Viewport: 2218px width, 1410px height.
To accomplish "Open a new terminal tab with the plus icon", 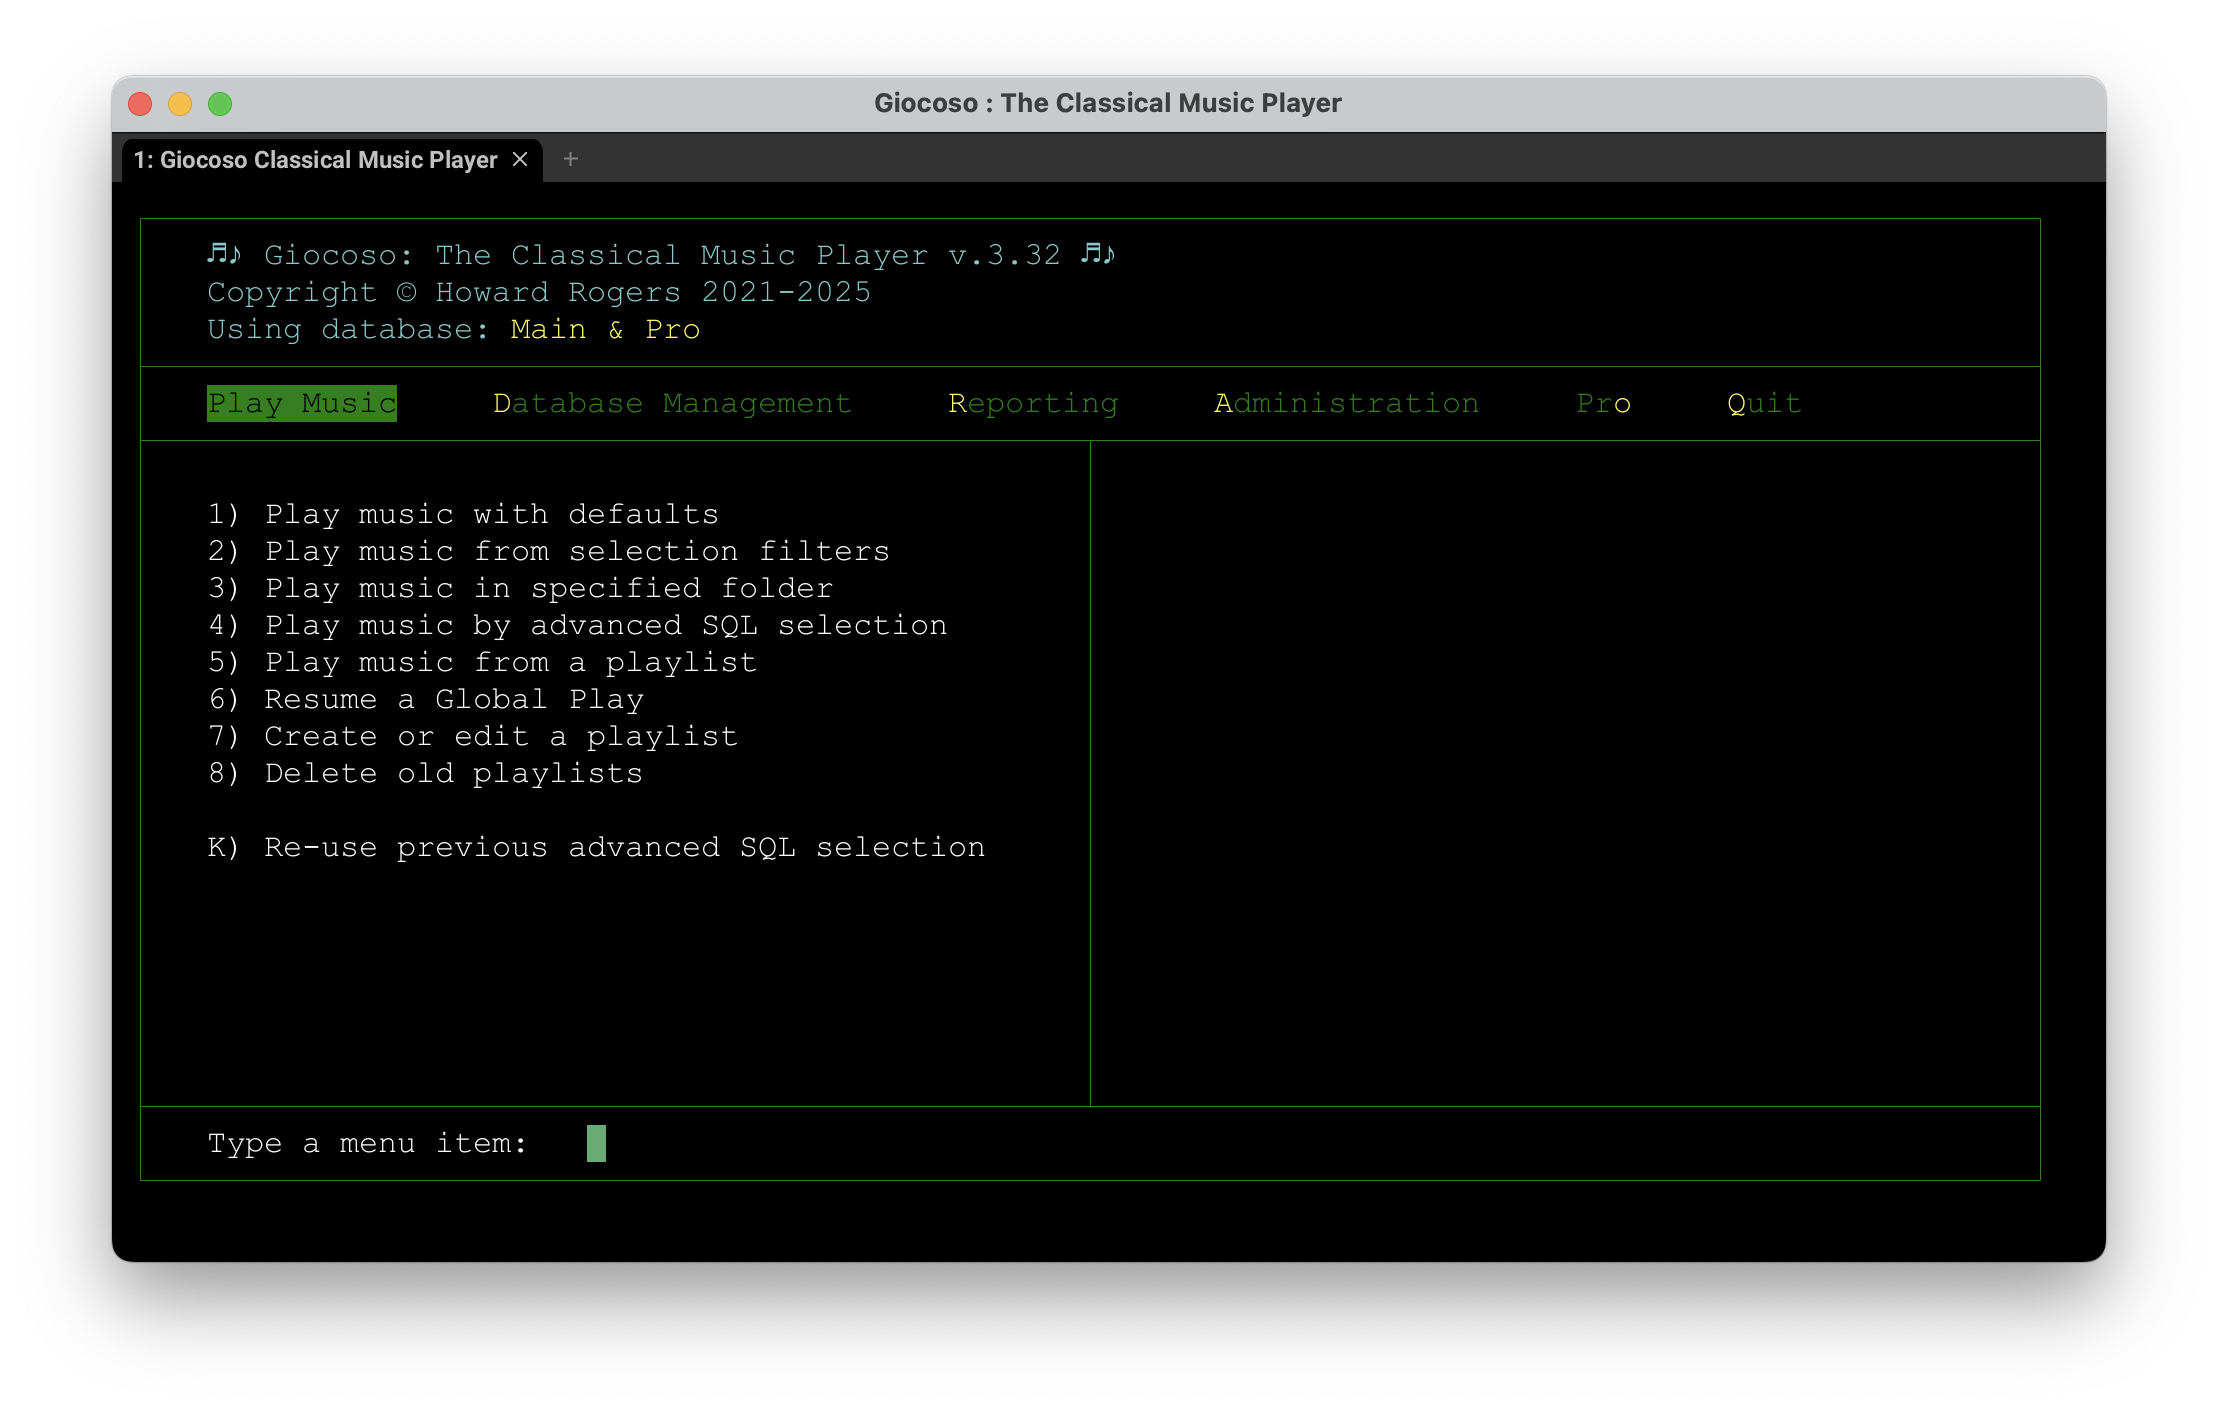I will click(x=570, y=159).
